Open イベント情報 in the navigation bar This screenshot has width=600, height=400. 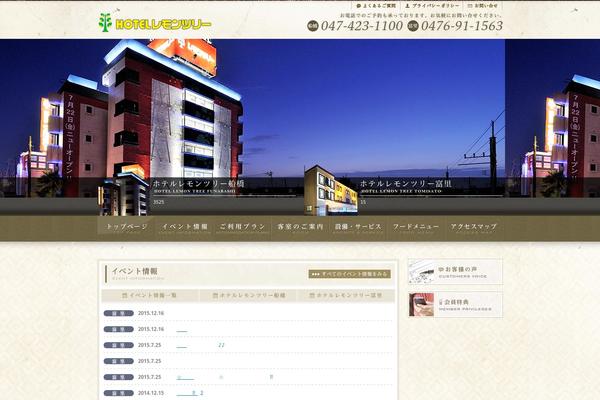[x=185, y=228]
